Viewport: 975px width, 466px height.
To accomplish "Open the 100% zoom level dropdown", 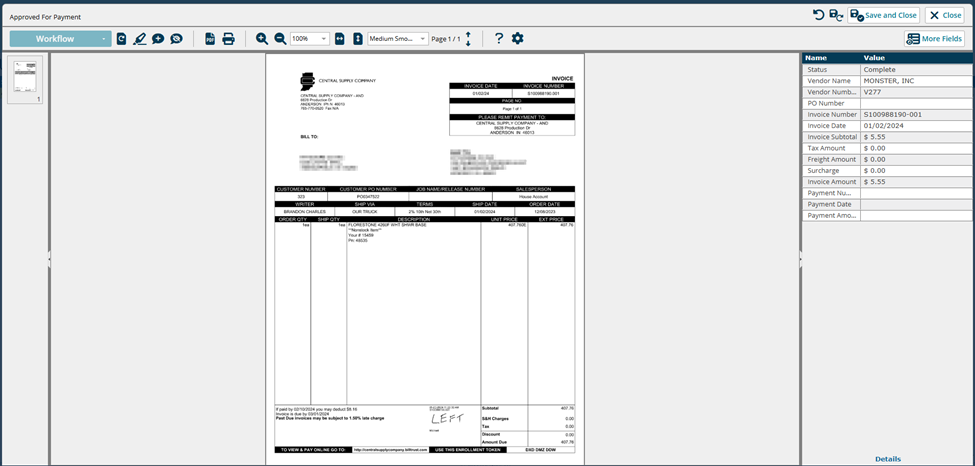I will pos(310,39).
